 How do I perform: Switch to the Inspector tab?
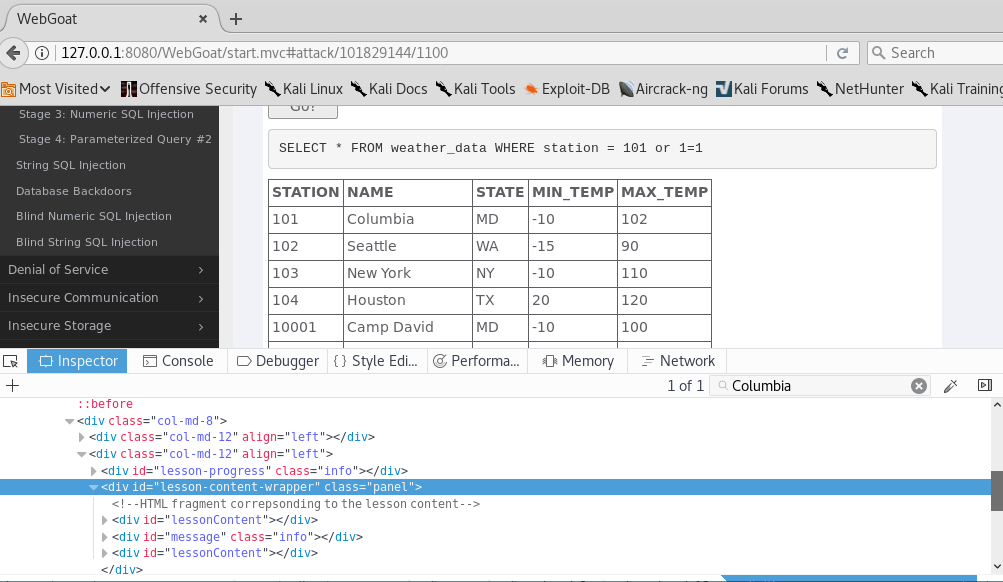77,361
